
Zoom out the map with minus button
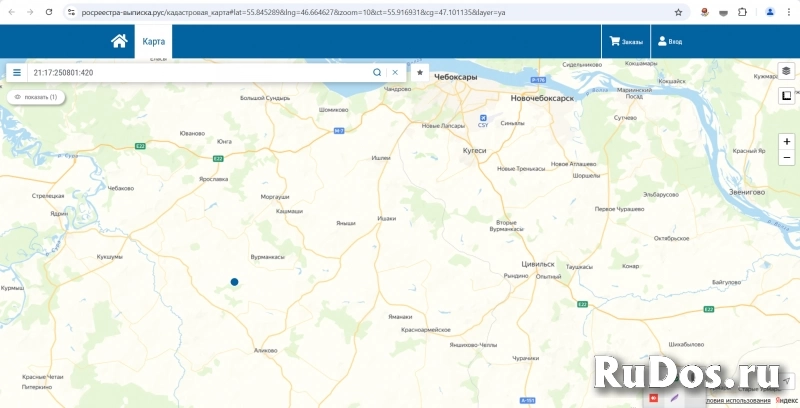(x=787, y=158)
